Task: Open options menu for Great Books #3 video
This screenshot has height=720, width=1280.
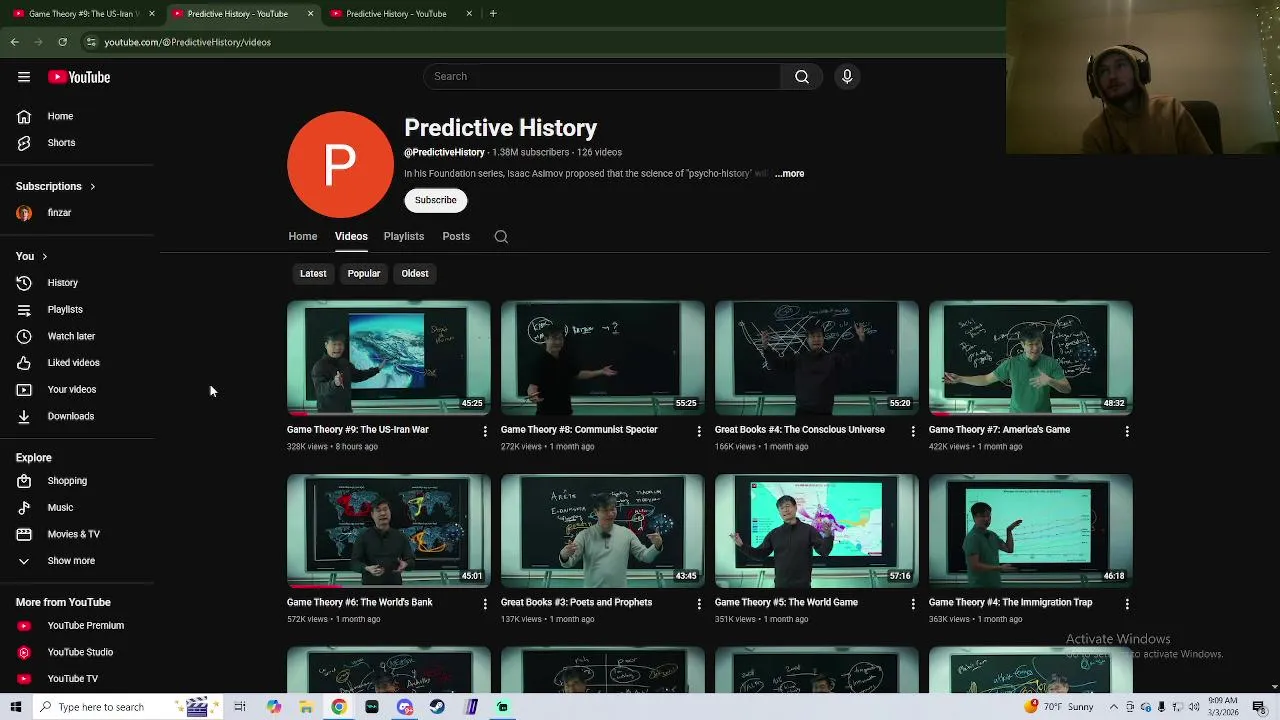Action: (x=699, y=604)
